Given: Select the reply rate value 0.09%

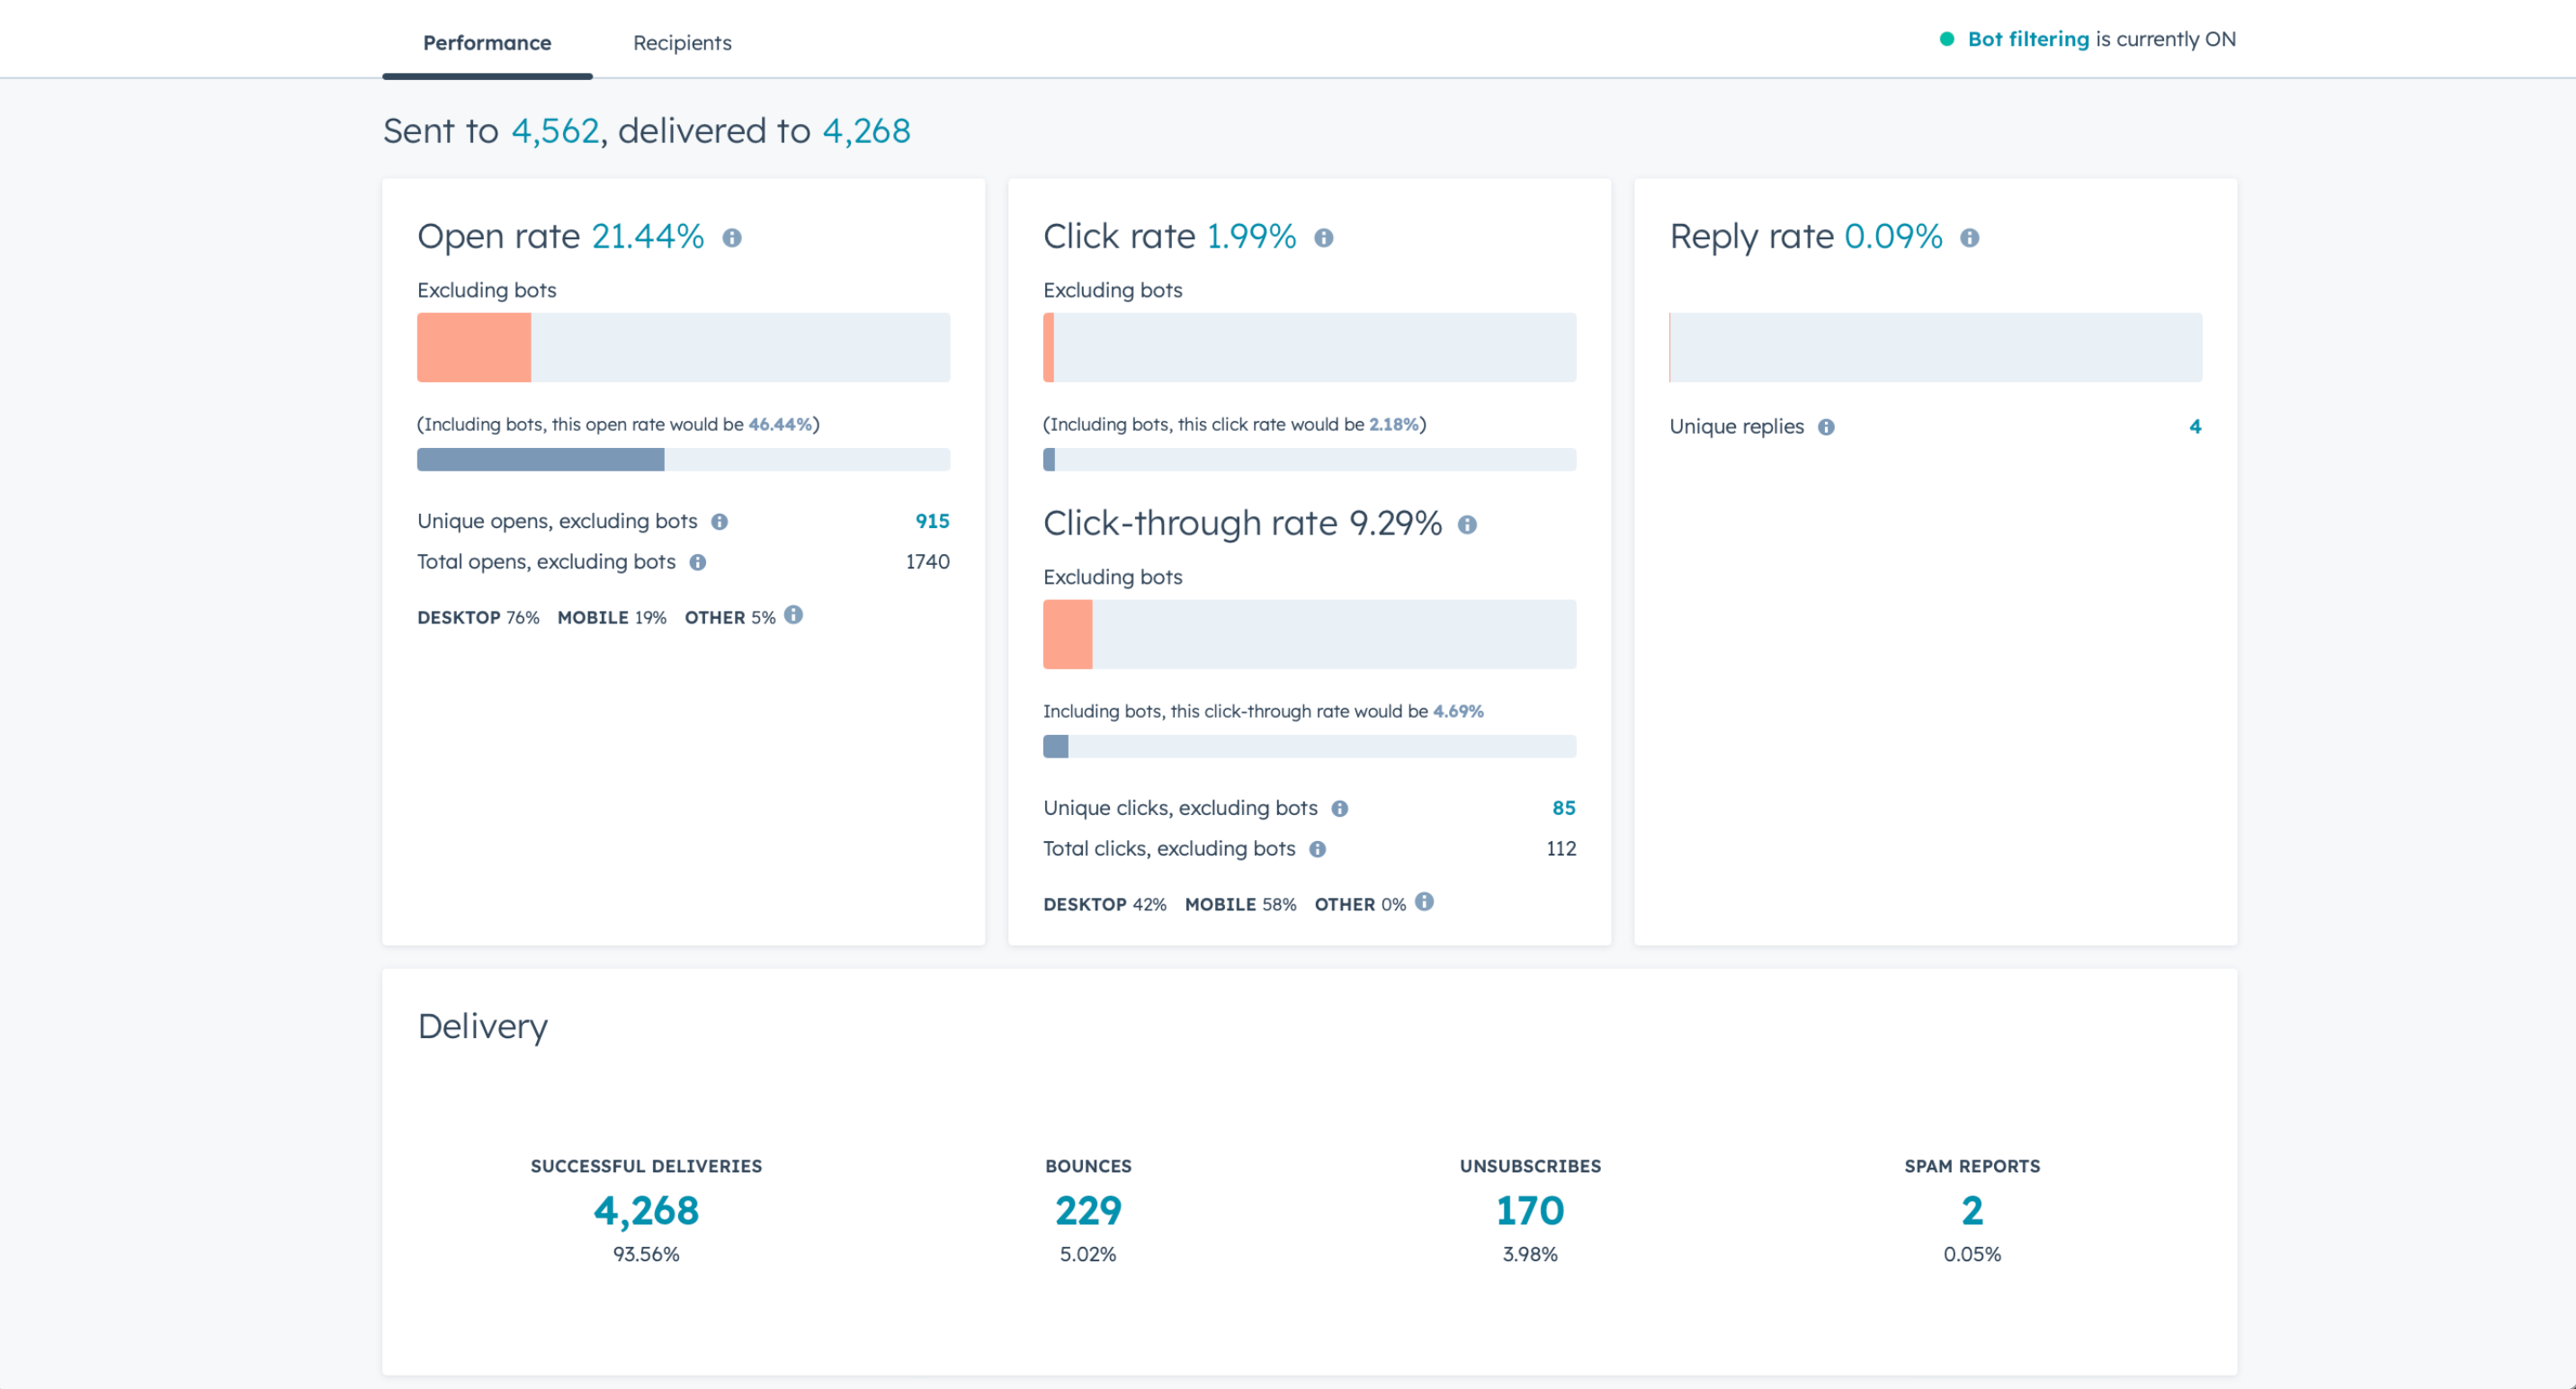Looking at the screenshot, I should click(1893, 236).
